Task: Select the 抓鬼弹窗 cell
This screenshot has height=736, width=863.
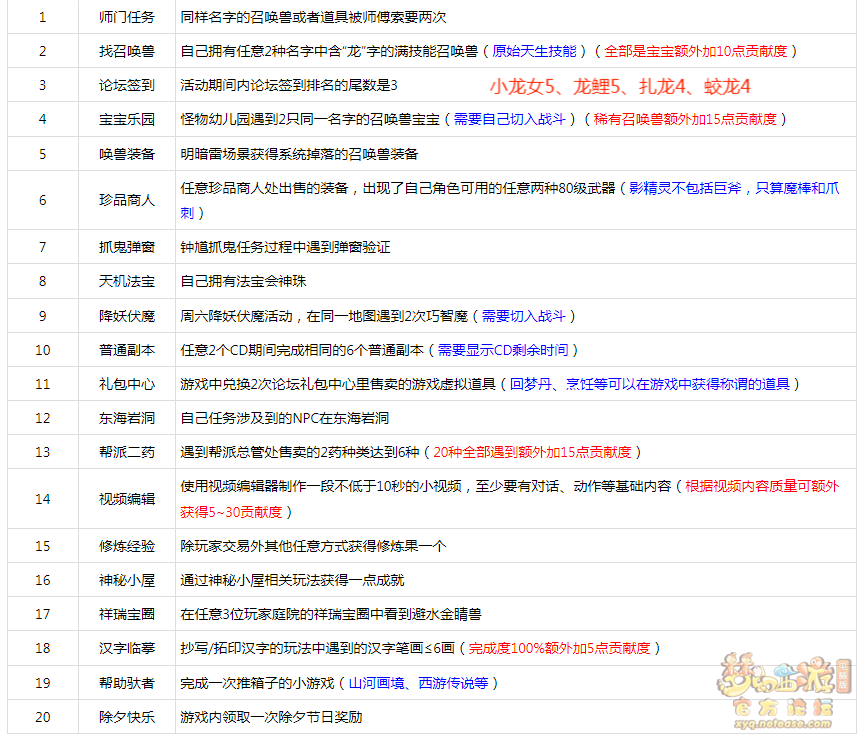Action: point(127,247)
